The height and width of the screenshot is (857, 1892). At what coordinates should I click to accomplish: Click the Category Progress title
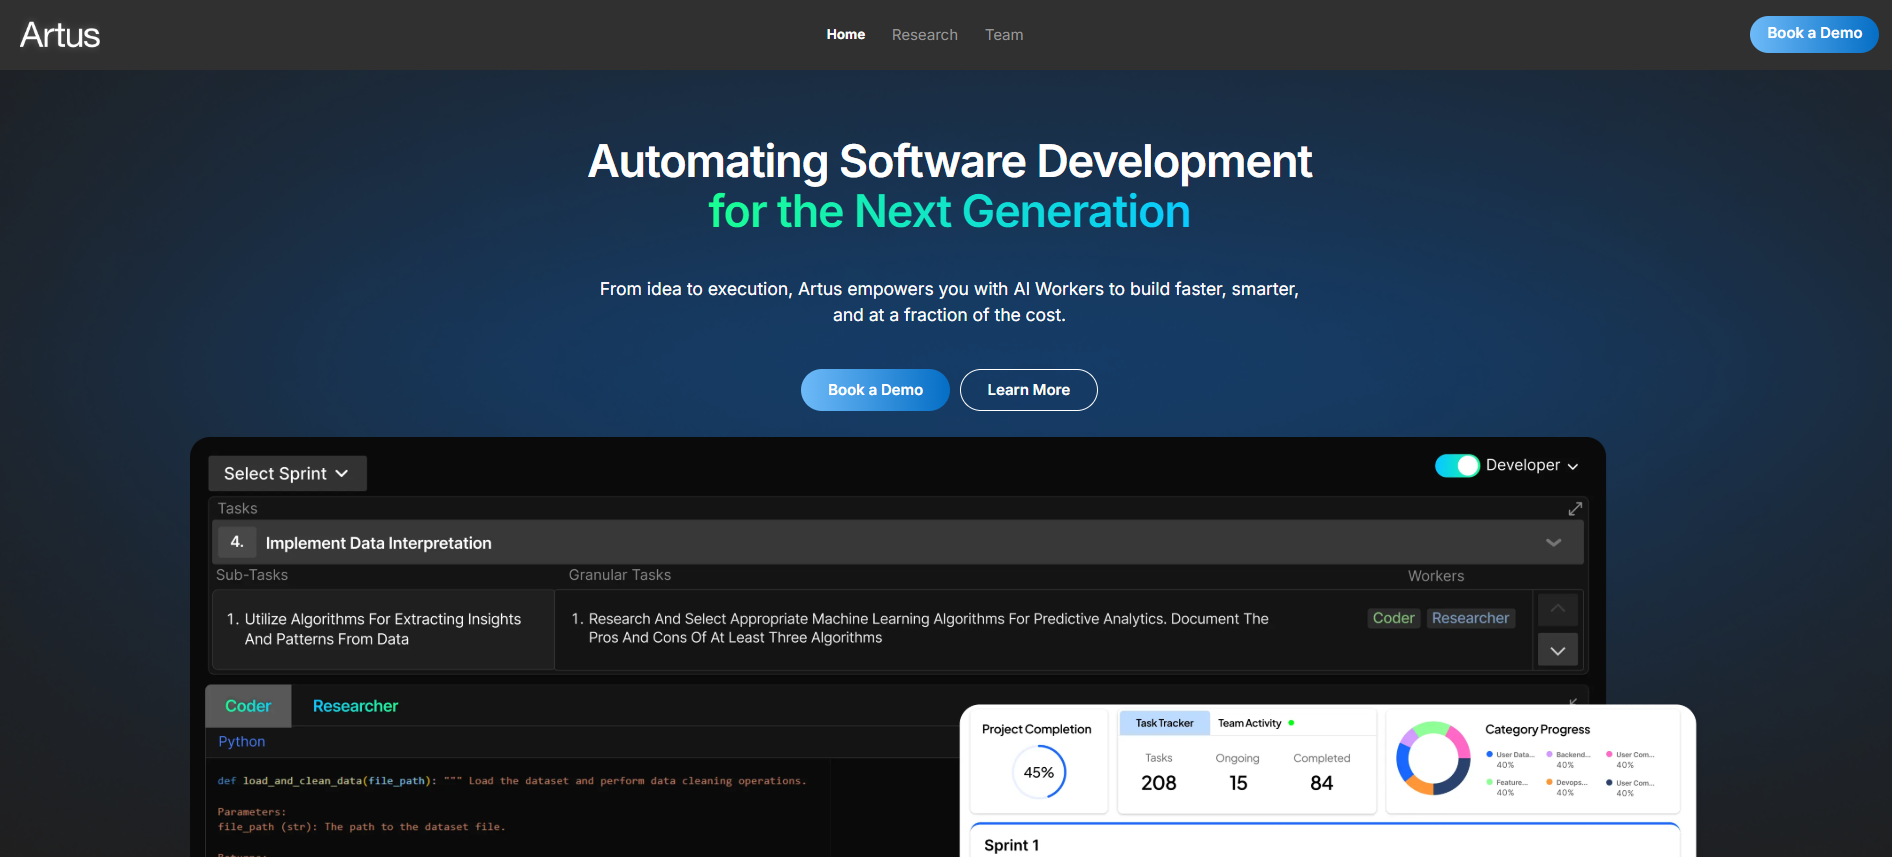coord(1537,729)
